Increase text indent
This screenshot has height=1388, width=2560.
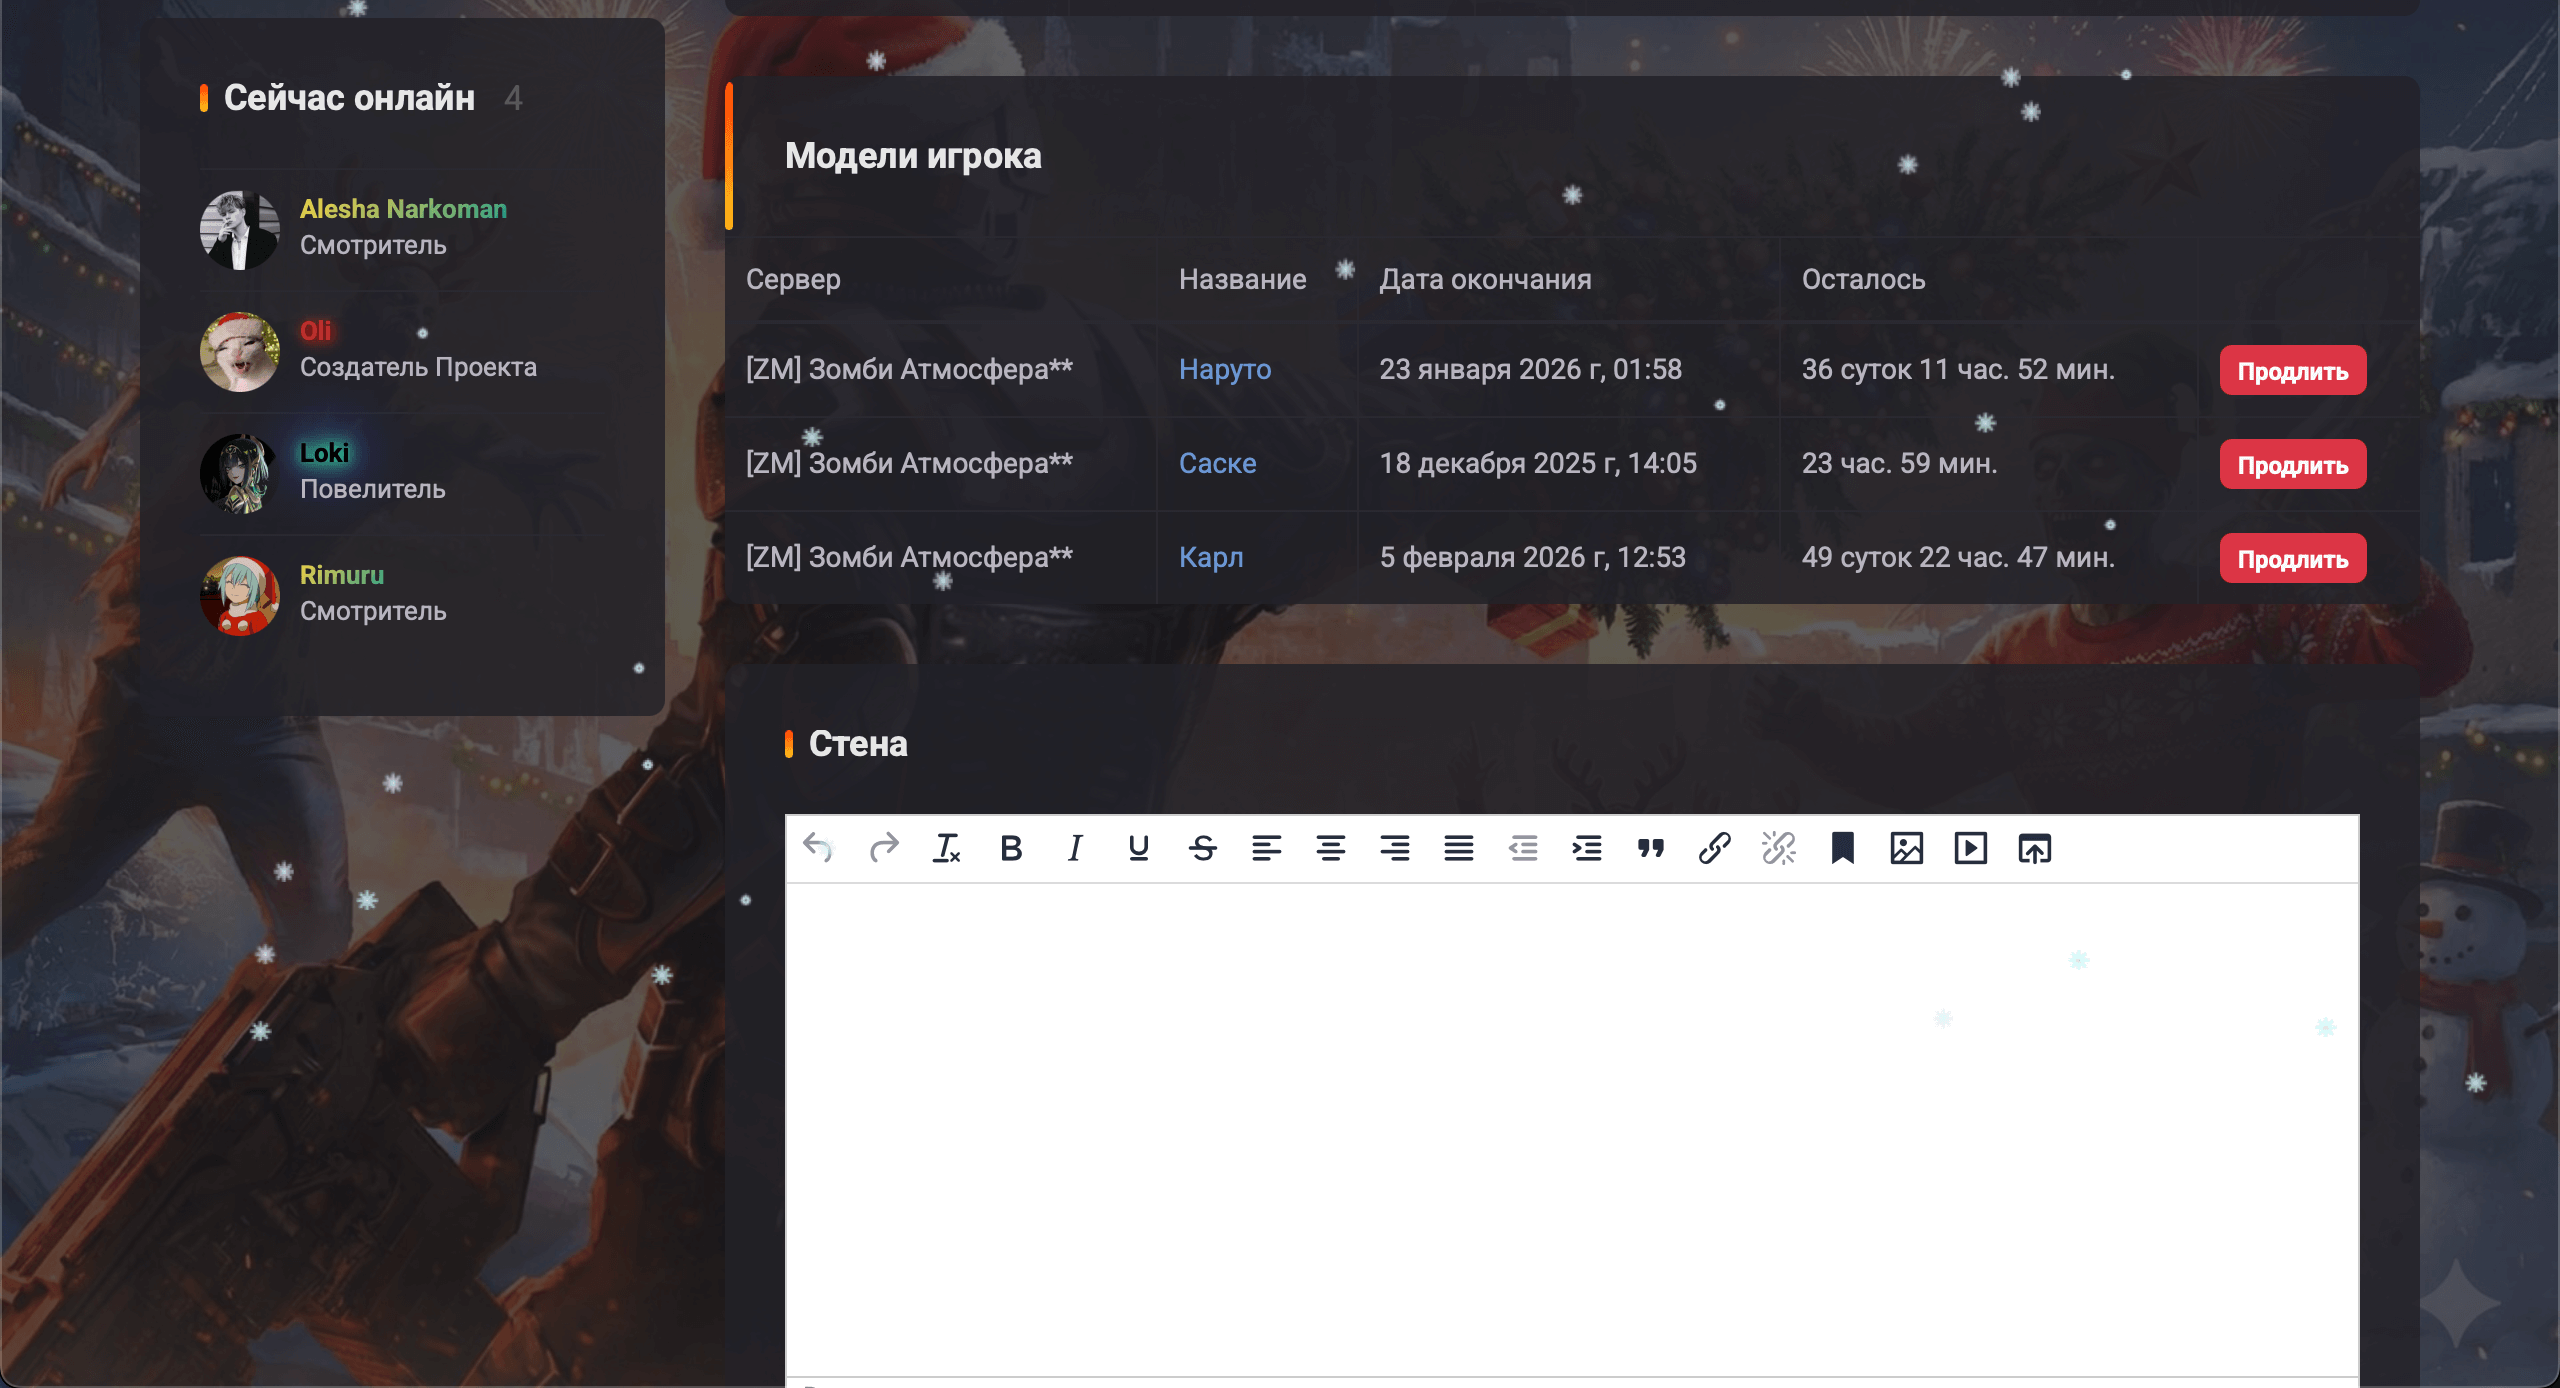click(1587, 848)
